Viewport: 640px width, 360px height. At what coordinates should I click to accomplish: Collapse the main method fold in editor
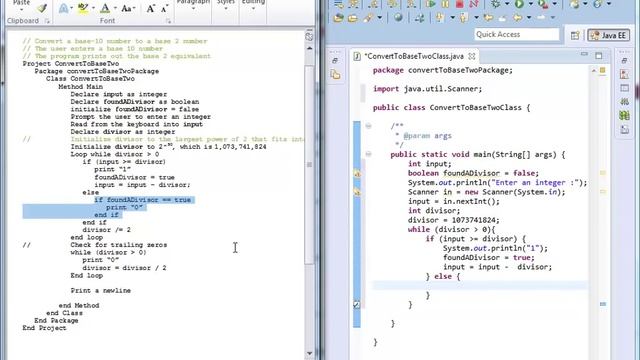[x=368, y=154]
